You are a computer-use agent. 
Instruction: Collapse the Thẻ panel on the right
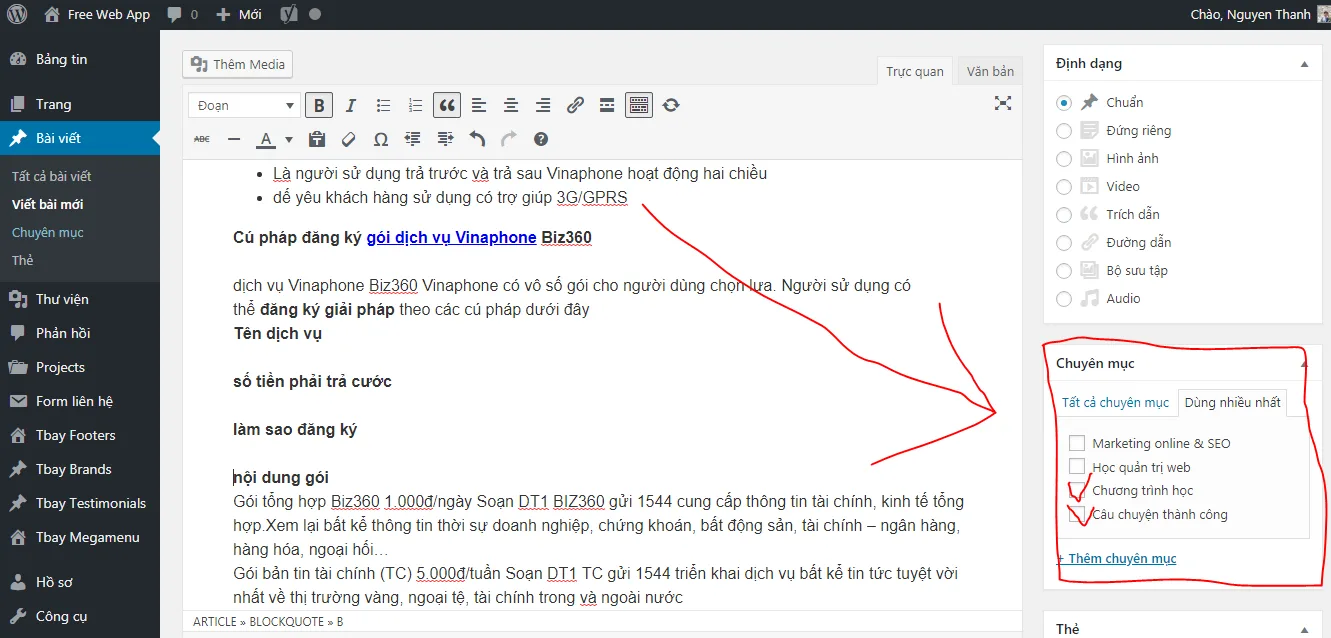click(1304, 629)
